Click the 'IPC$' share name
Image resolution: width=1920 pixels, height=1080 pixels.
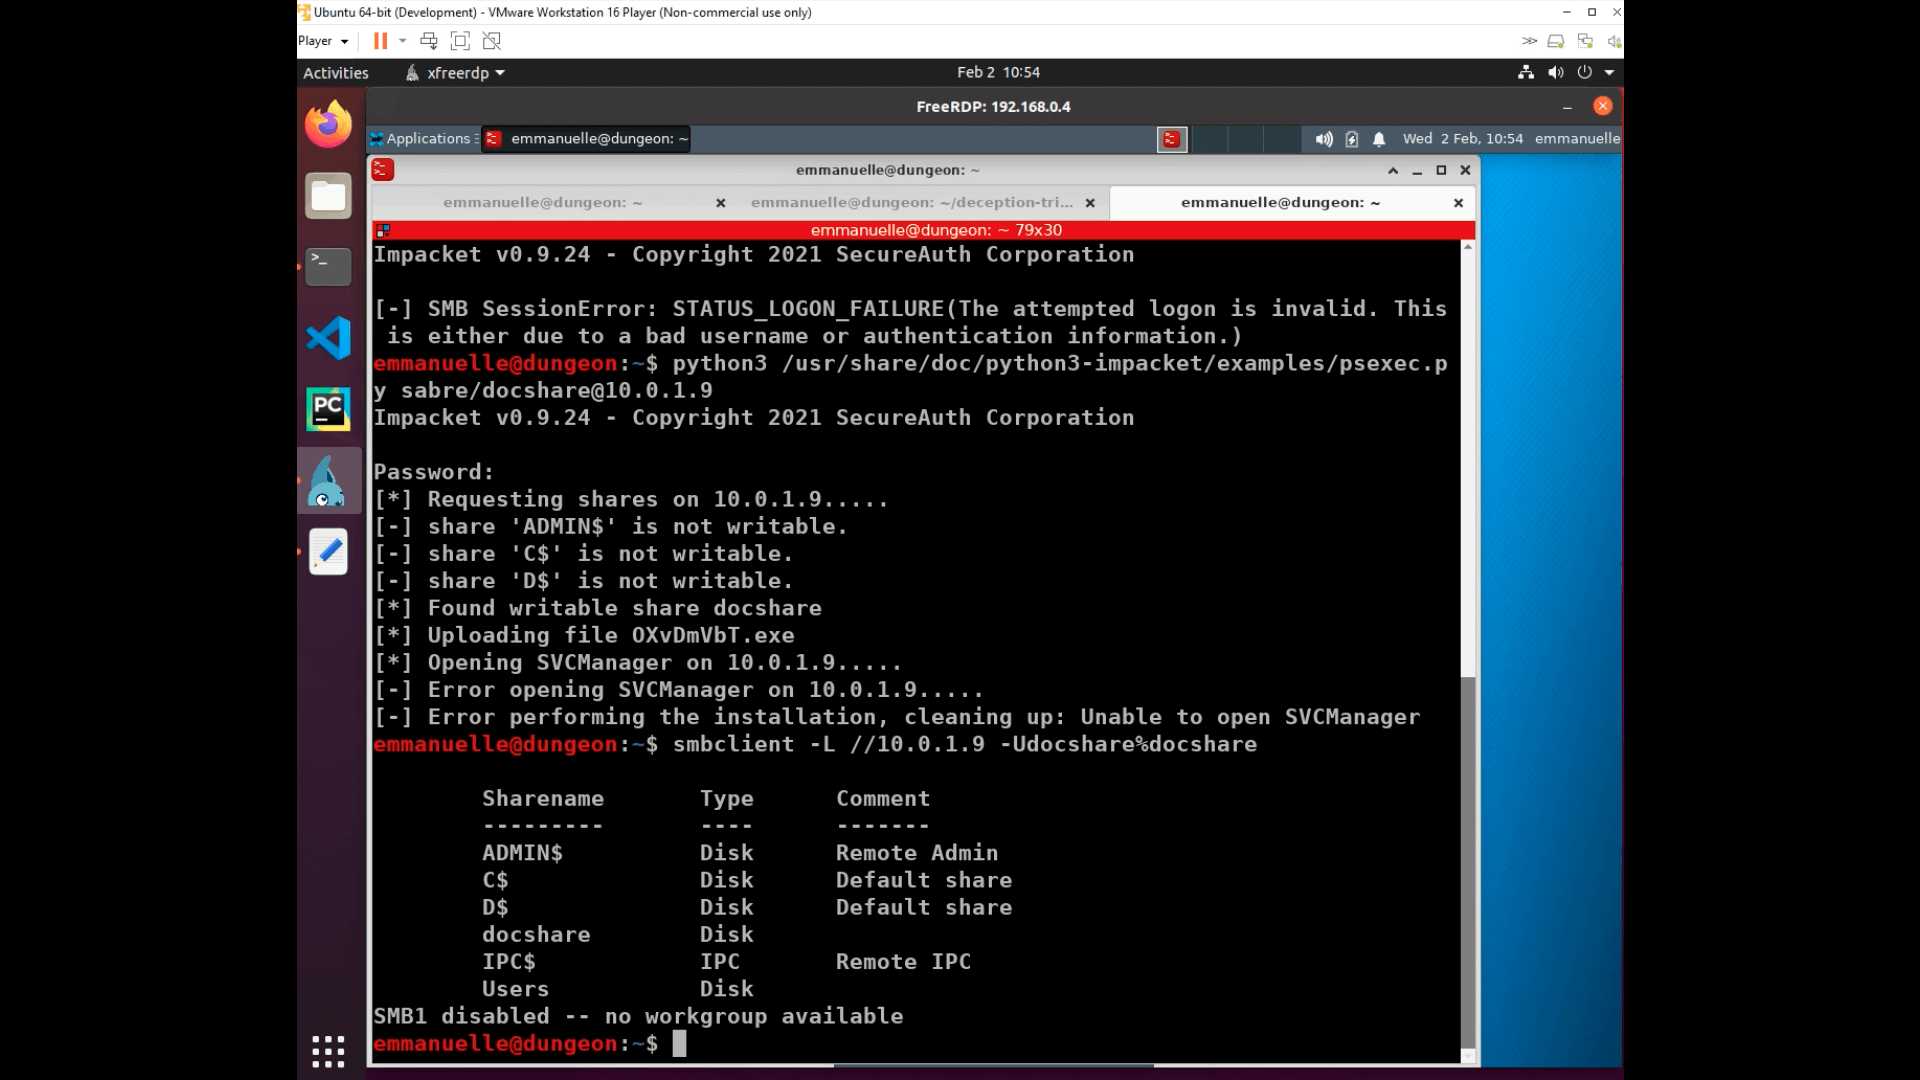(x=509, y=962)
